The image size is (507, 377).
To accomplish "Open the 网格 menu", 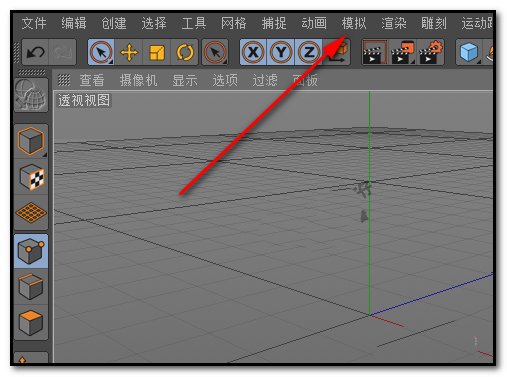I will [x=234, y=23].
